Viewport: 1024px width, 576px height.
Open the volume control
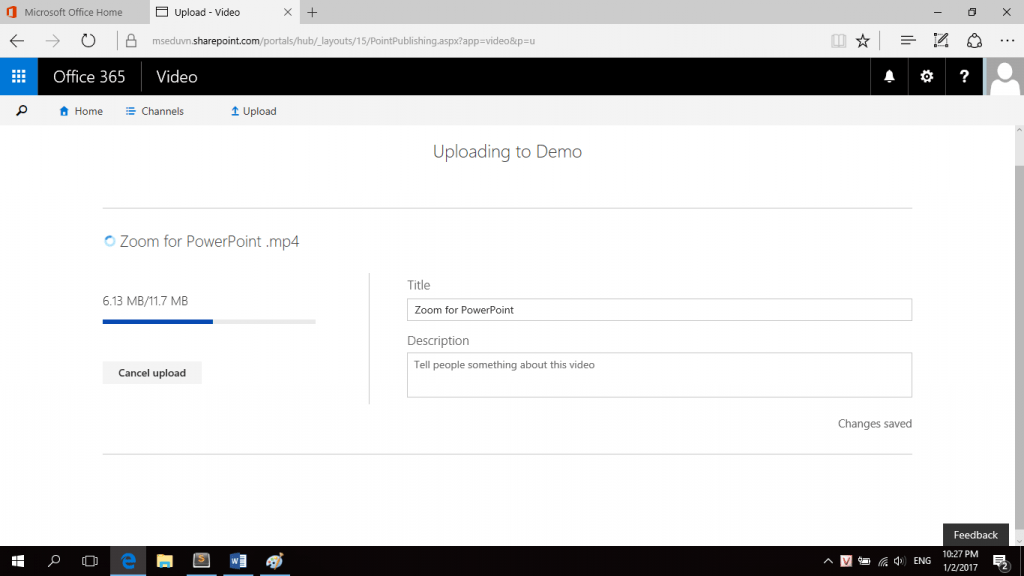(x=899, y=561)
